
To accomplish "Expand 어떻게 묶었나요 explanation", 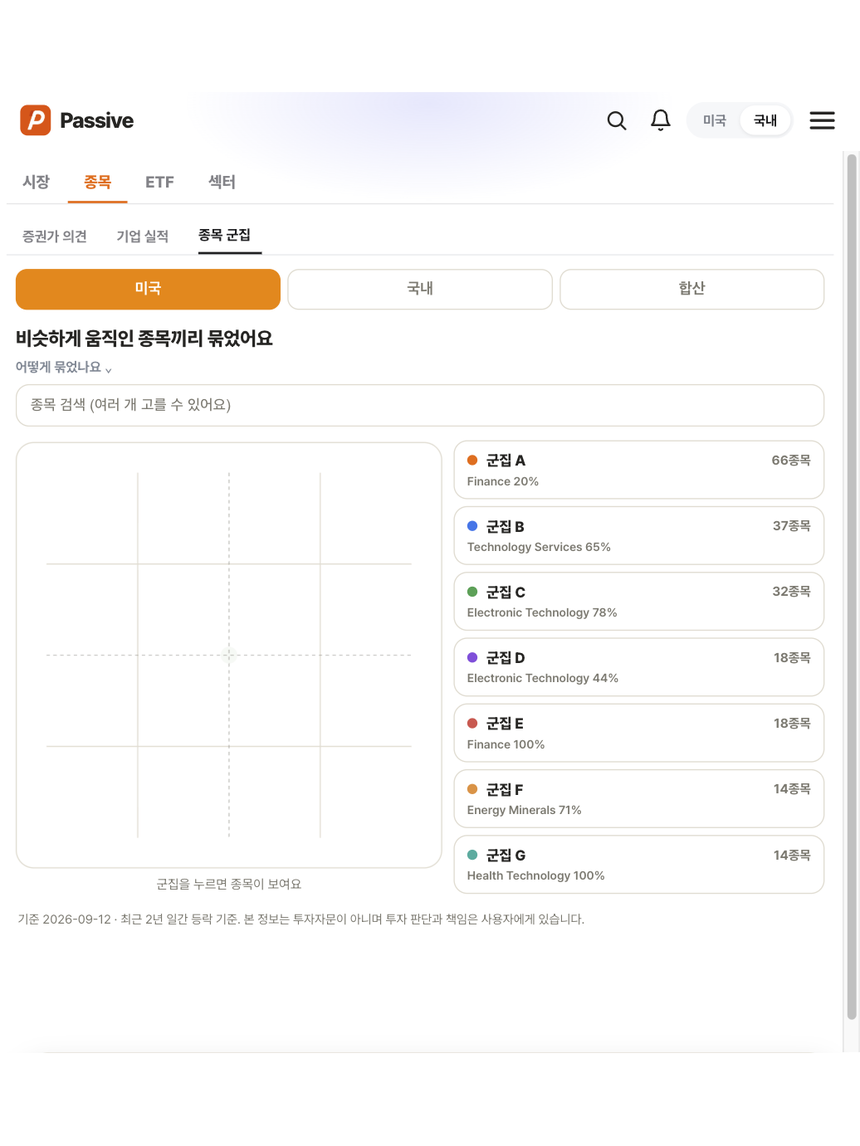I will [x=64, y=367].
